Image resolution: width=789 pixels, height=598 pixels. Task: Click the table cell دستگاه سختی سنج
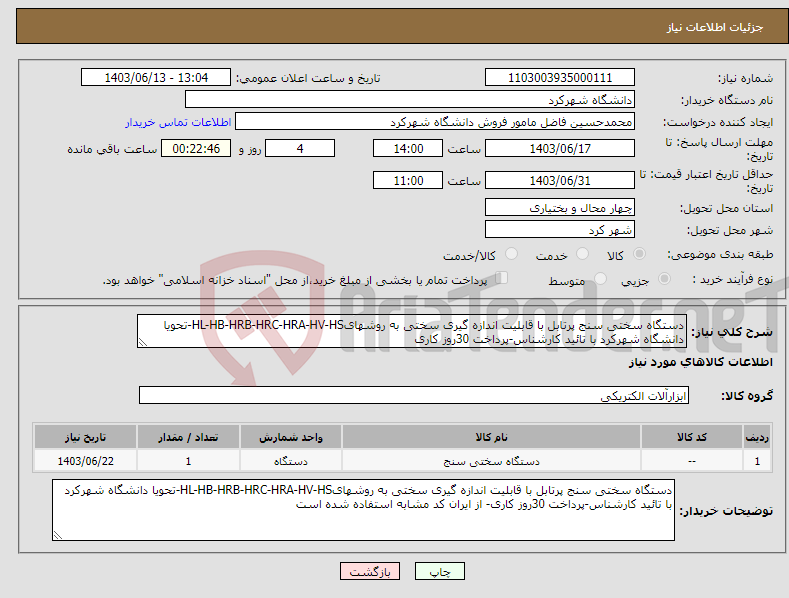pos(491,461)
